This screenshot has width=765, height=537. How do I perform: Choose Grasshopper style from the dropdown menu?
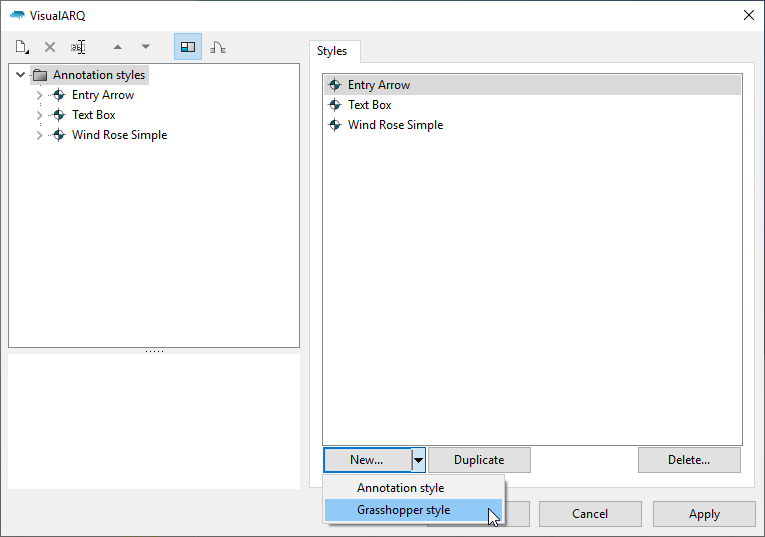[413, 510]
